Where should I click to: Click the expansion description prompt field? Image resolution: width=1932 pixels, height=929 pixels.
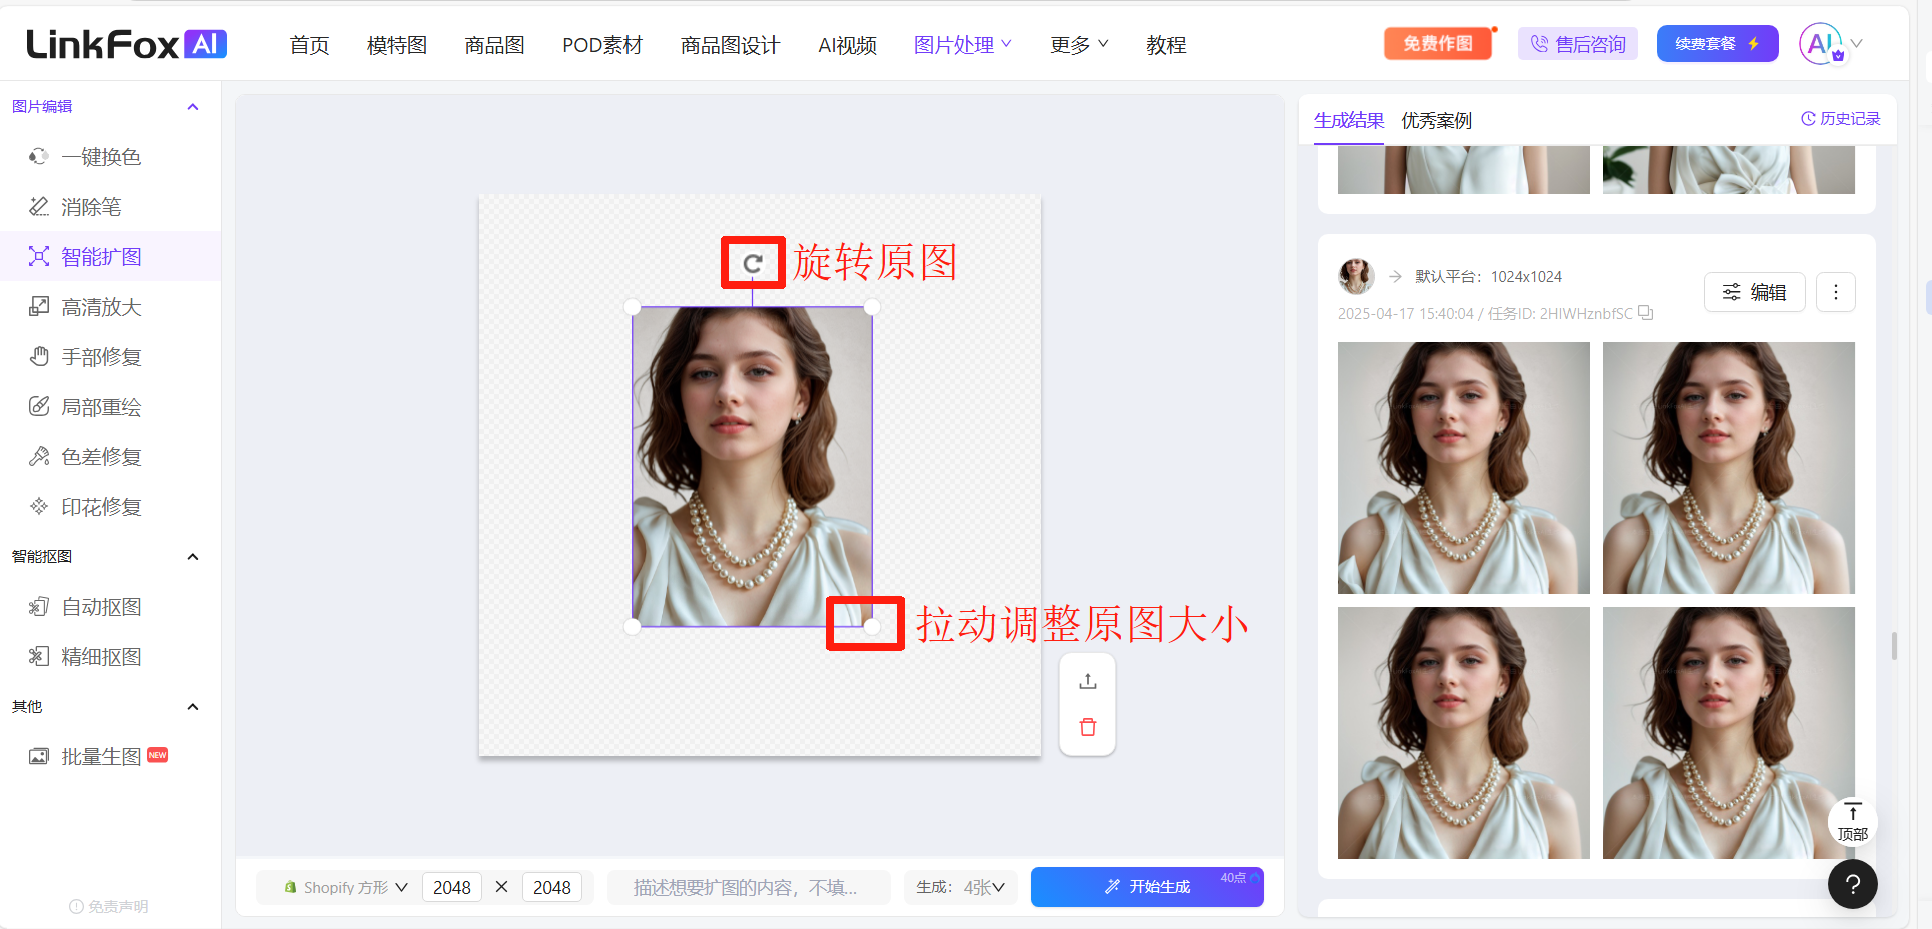pyautogui.click(x=748, y=887)
